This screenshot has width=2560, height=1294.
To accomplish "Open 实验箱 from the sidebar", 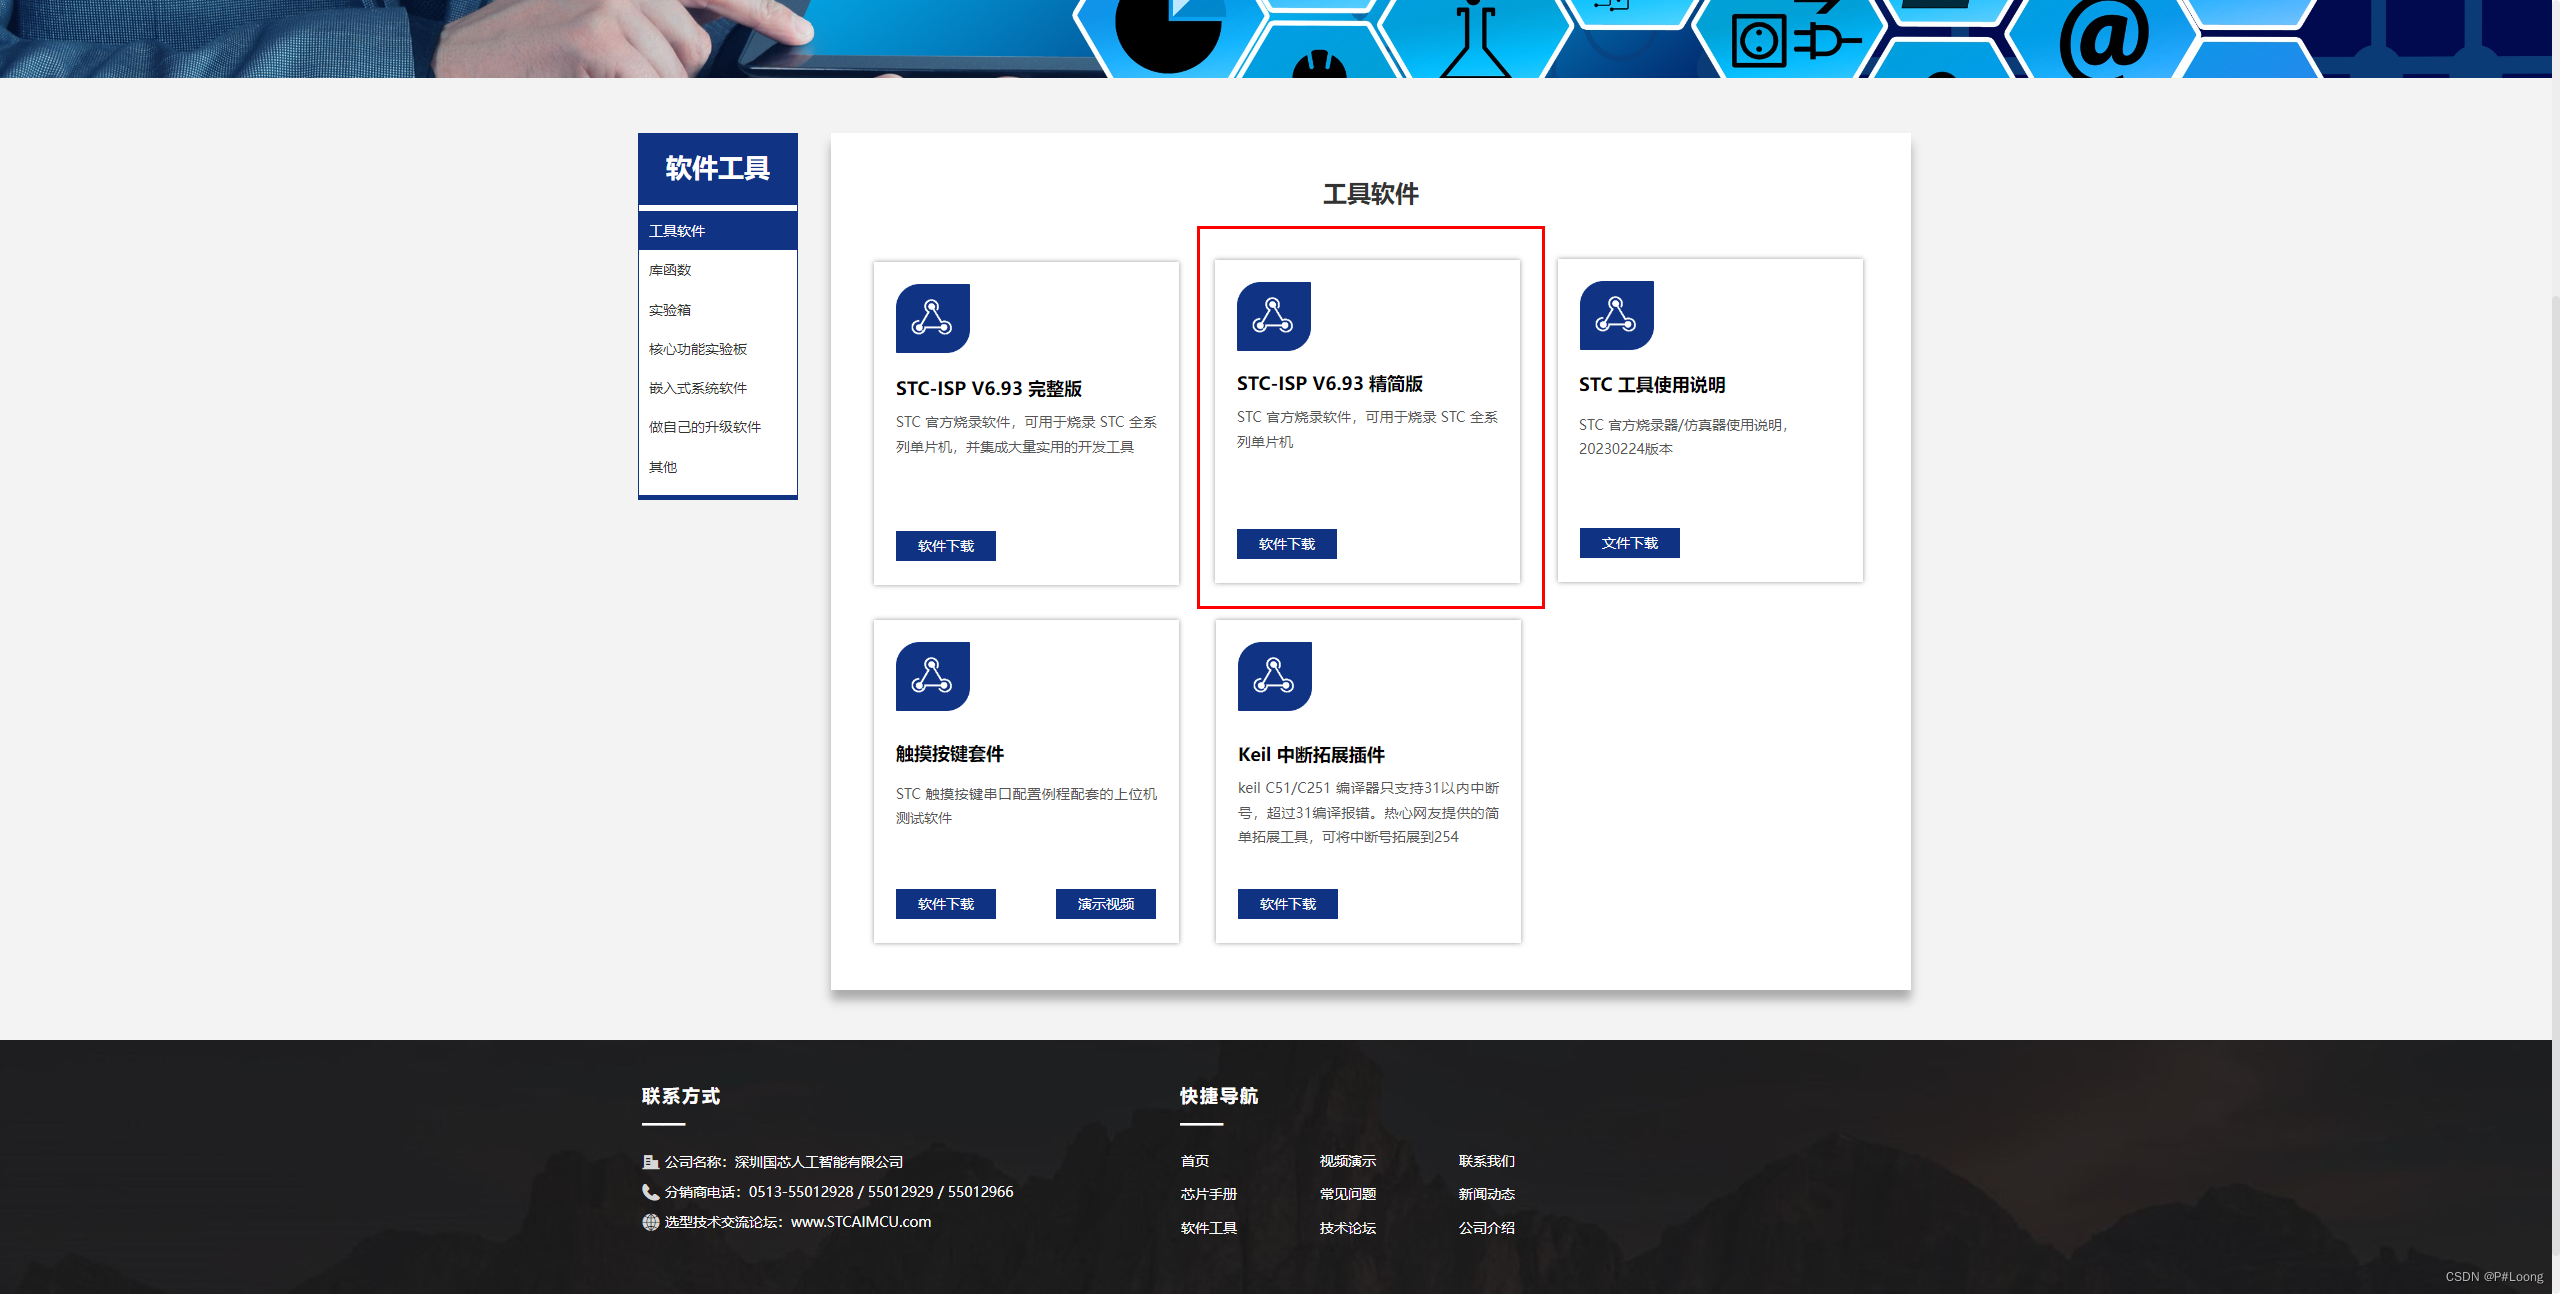I will pos(670,310).
